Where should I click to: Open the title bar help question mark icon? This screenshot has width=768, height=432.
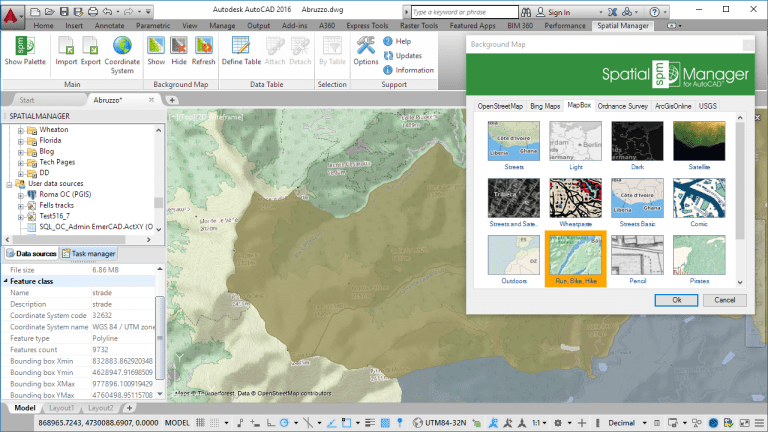654,12
